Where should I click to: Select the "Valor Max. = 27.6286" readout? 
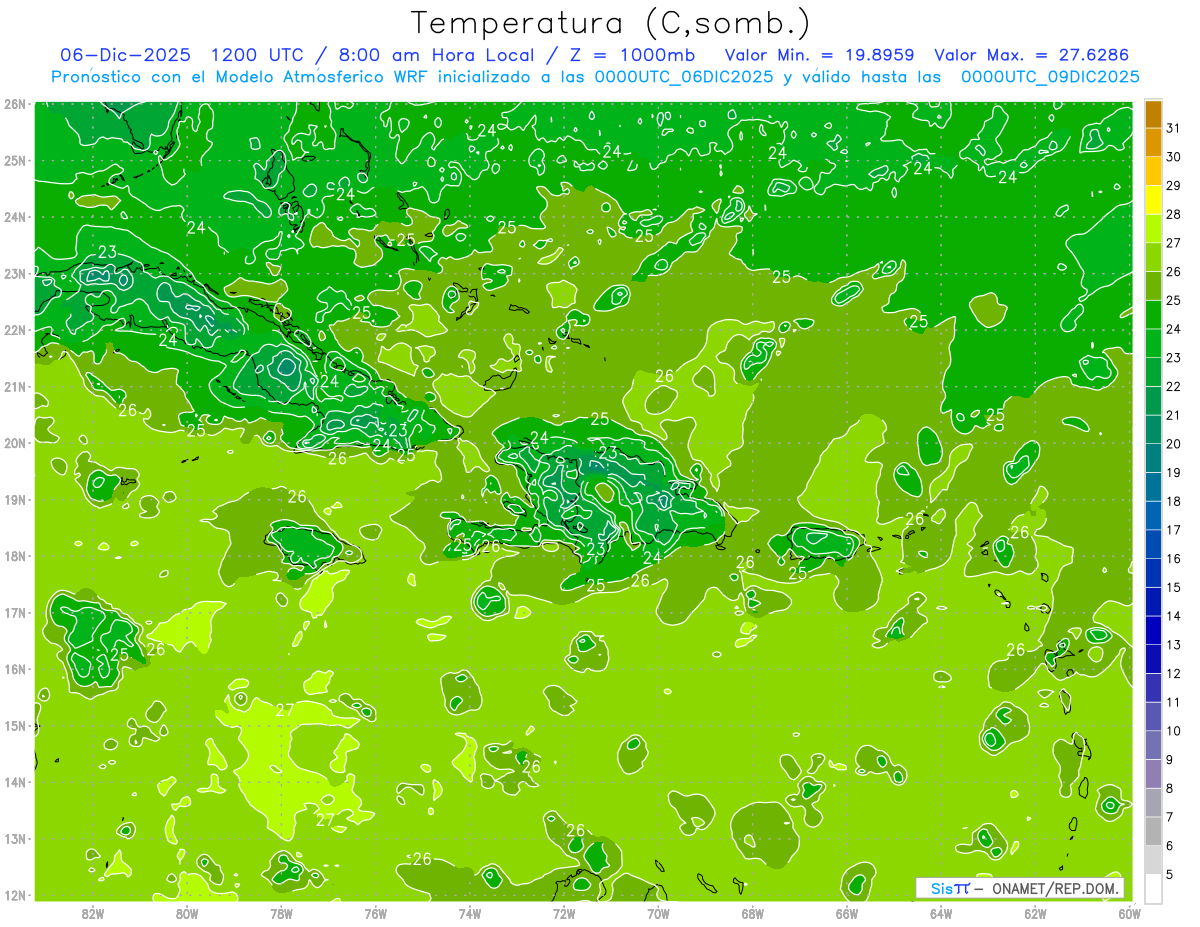(x=1031, y=55)
